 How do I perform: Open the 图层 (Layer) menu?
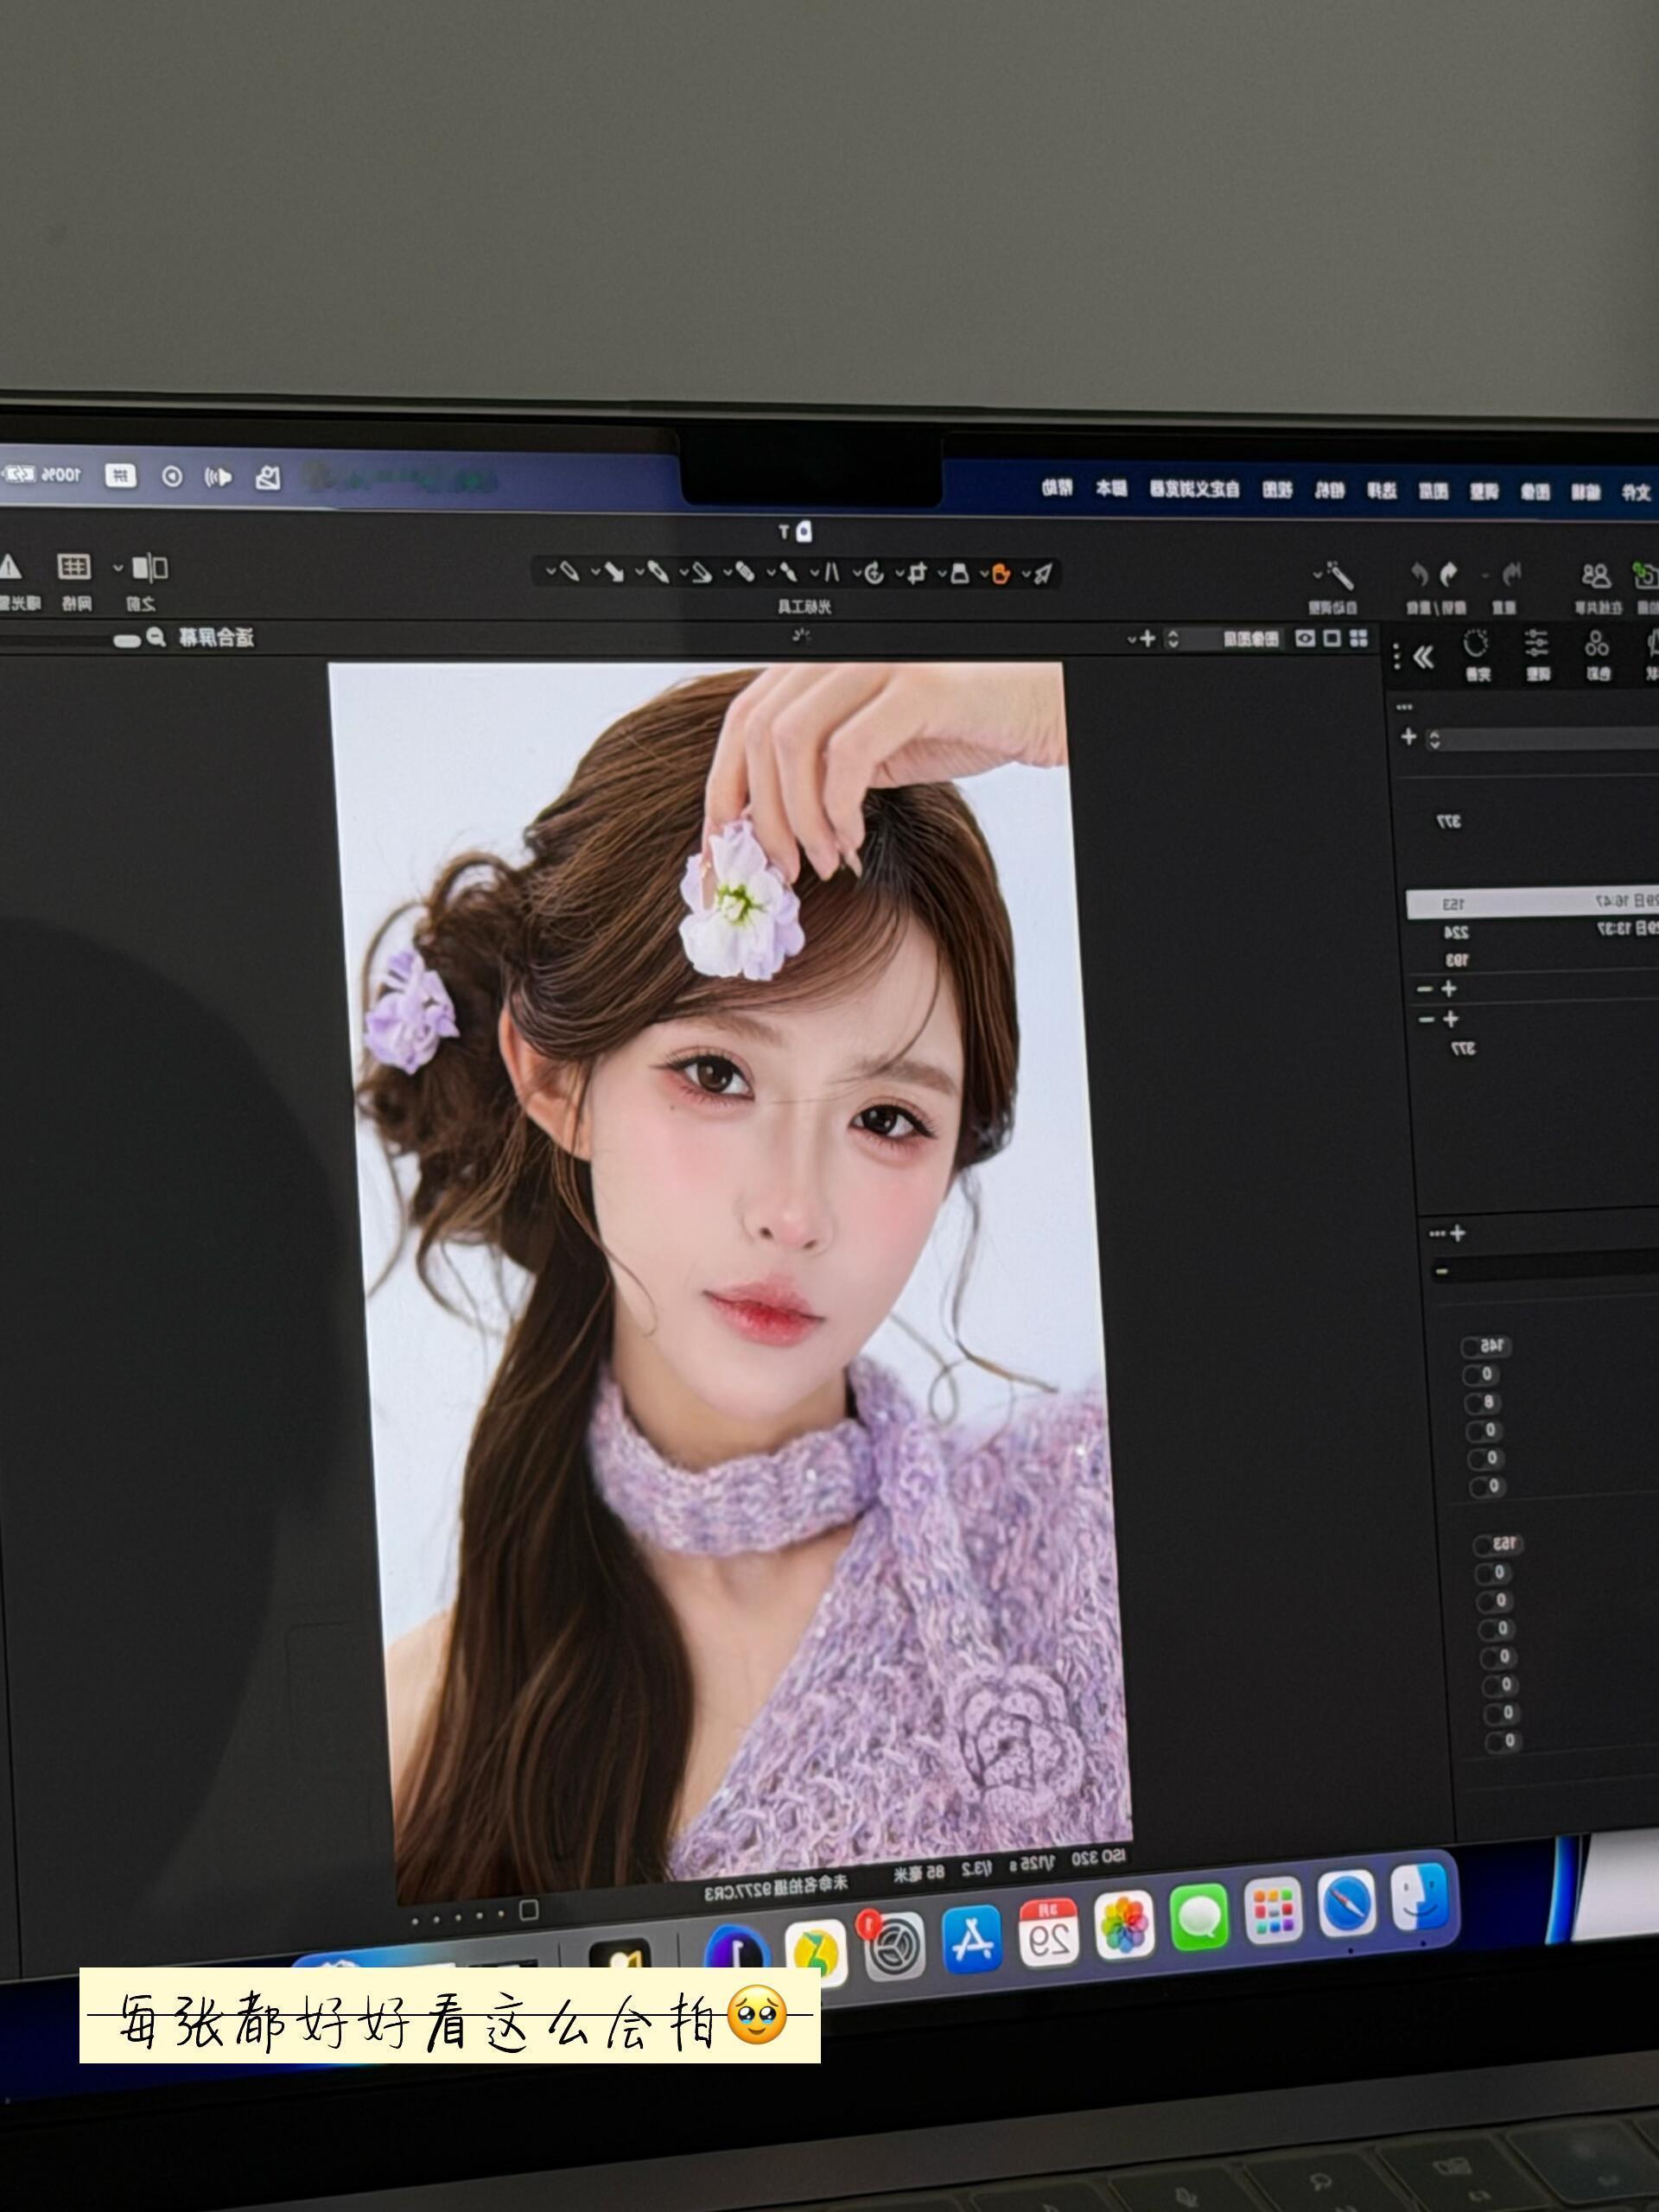click(1434, 491)
